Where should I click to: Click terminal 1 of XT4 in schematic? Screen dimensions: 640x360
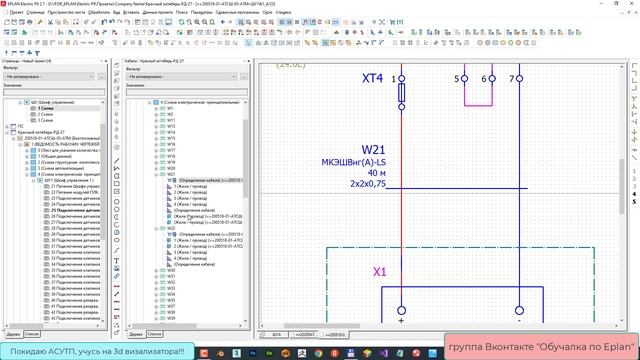tap(402, 78)
